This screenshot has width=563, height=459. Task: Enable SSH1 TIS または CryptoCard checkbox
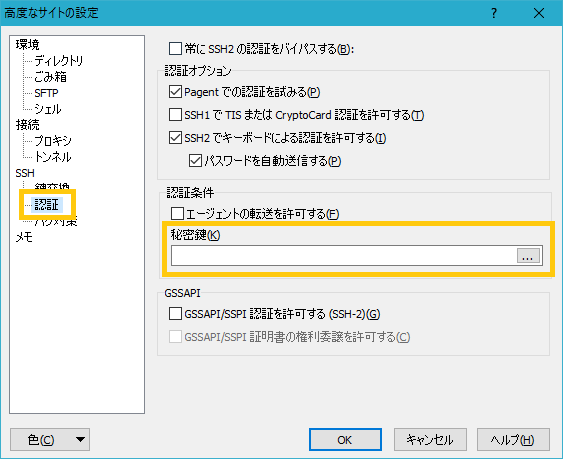click(x=175, y=115)
